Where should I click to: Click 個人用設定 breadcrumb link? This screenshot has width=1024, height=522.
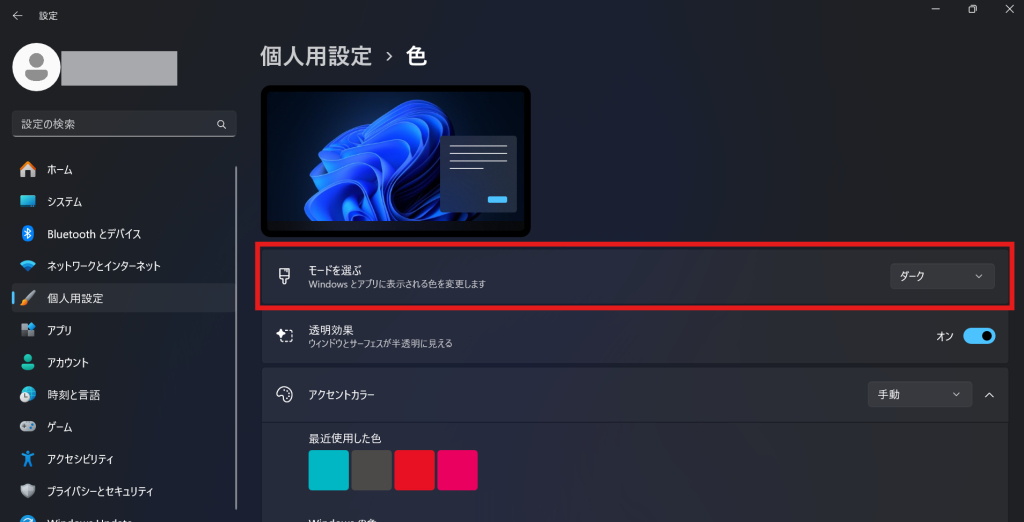316,56
